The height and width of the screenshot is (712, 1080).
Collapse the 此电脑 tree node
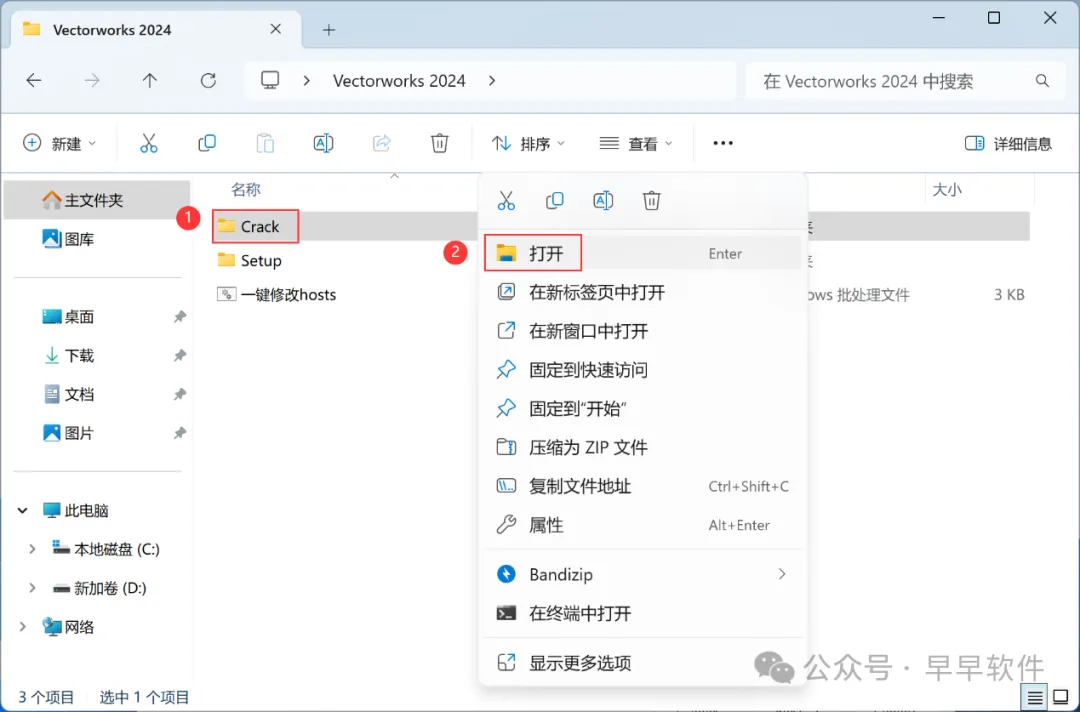pos(23,510)
